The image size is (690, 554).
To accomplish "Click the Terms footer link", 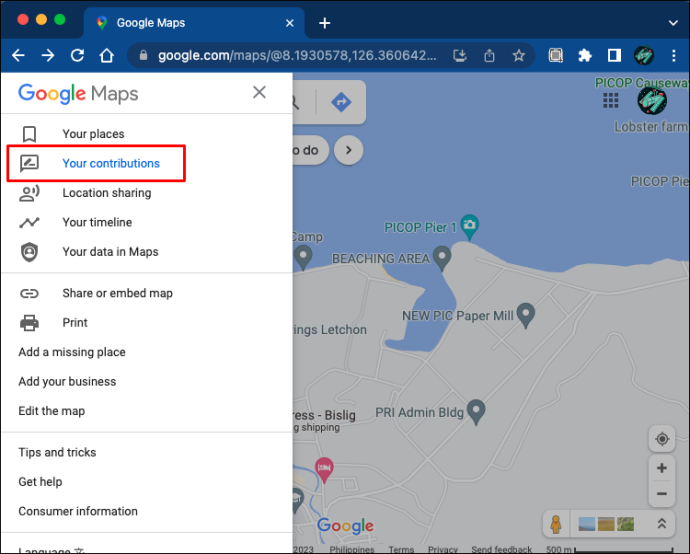I will click(401, 549).
